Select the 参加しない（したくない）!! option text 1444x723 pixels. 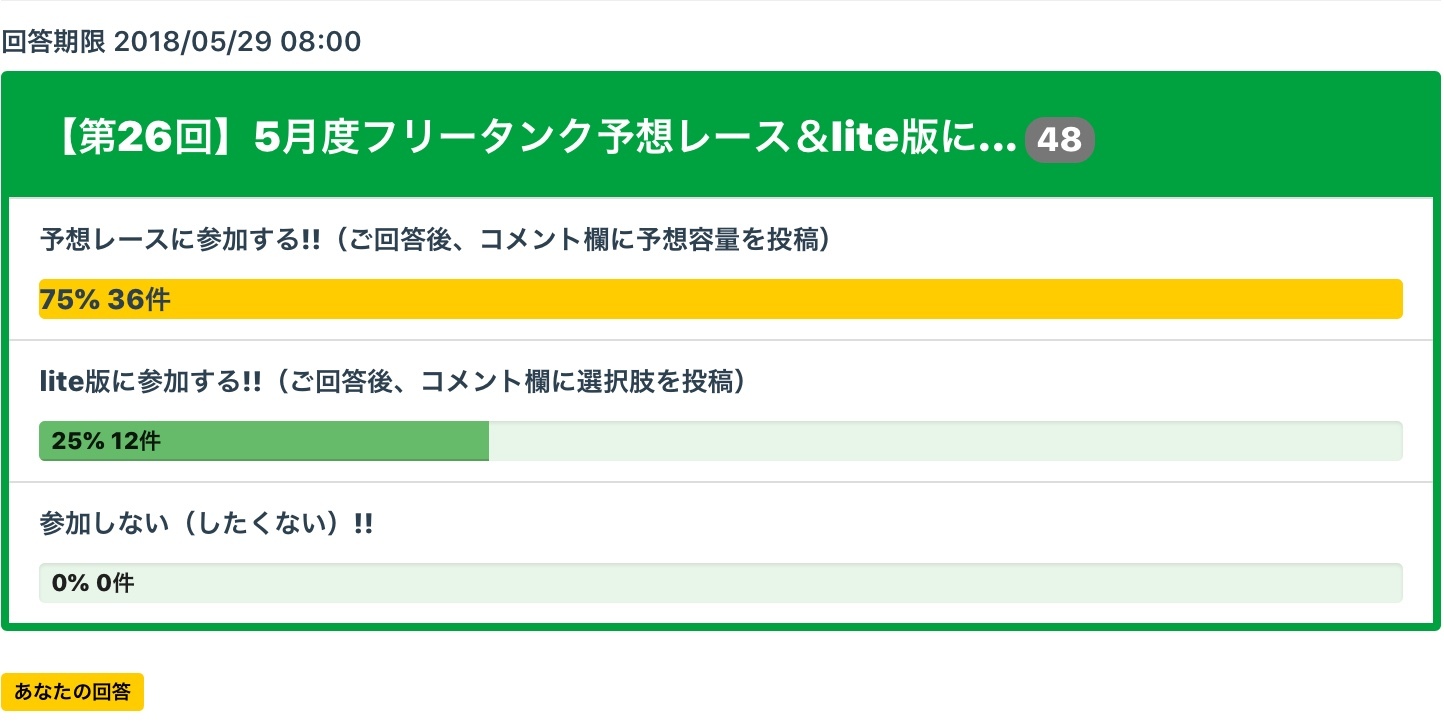[206, 524]
